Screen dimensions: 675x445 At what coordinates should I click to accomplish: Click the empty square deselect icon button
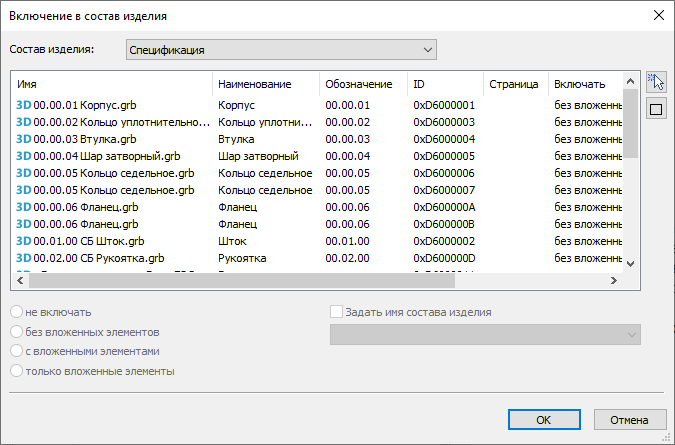(656, 109)
